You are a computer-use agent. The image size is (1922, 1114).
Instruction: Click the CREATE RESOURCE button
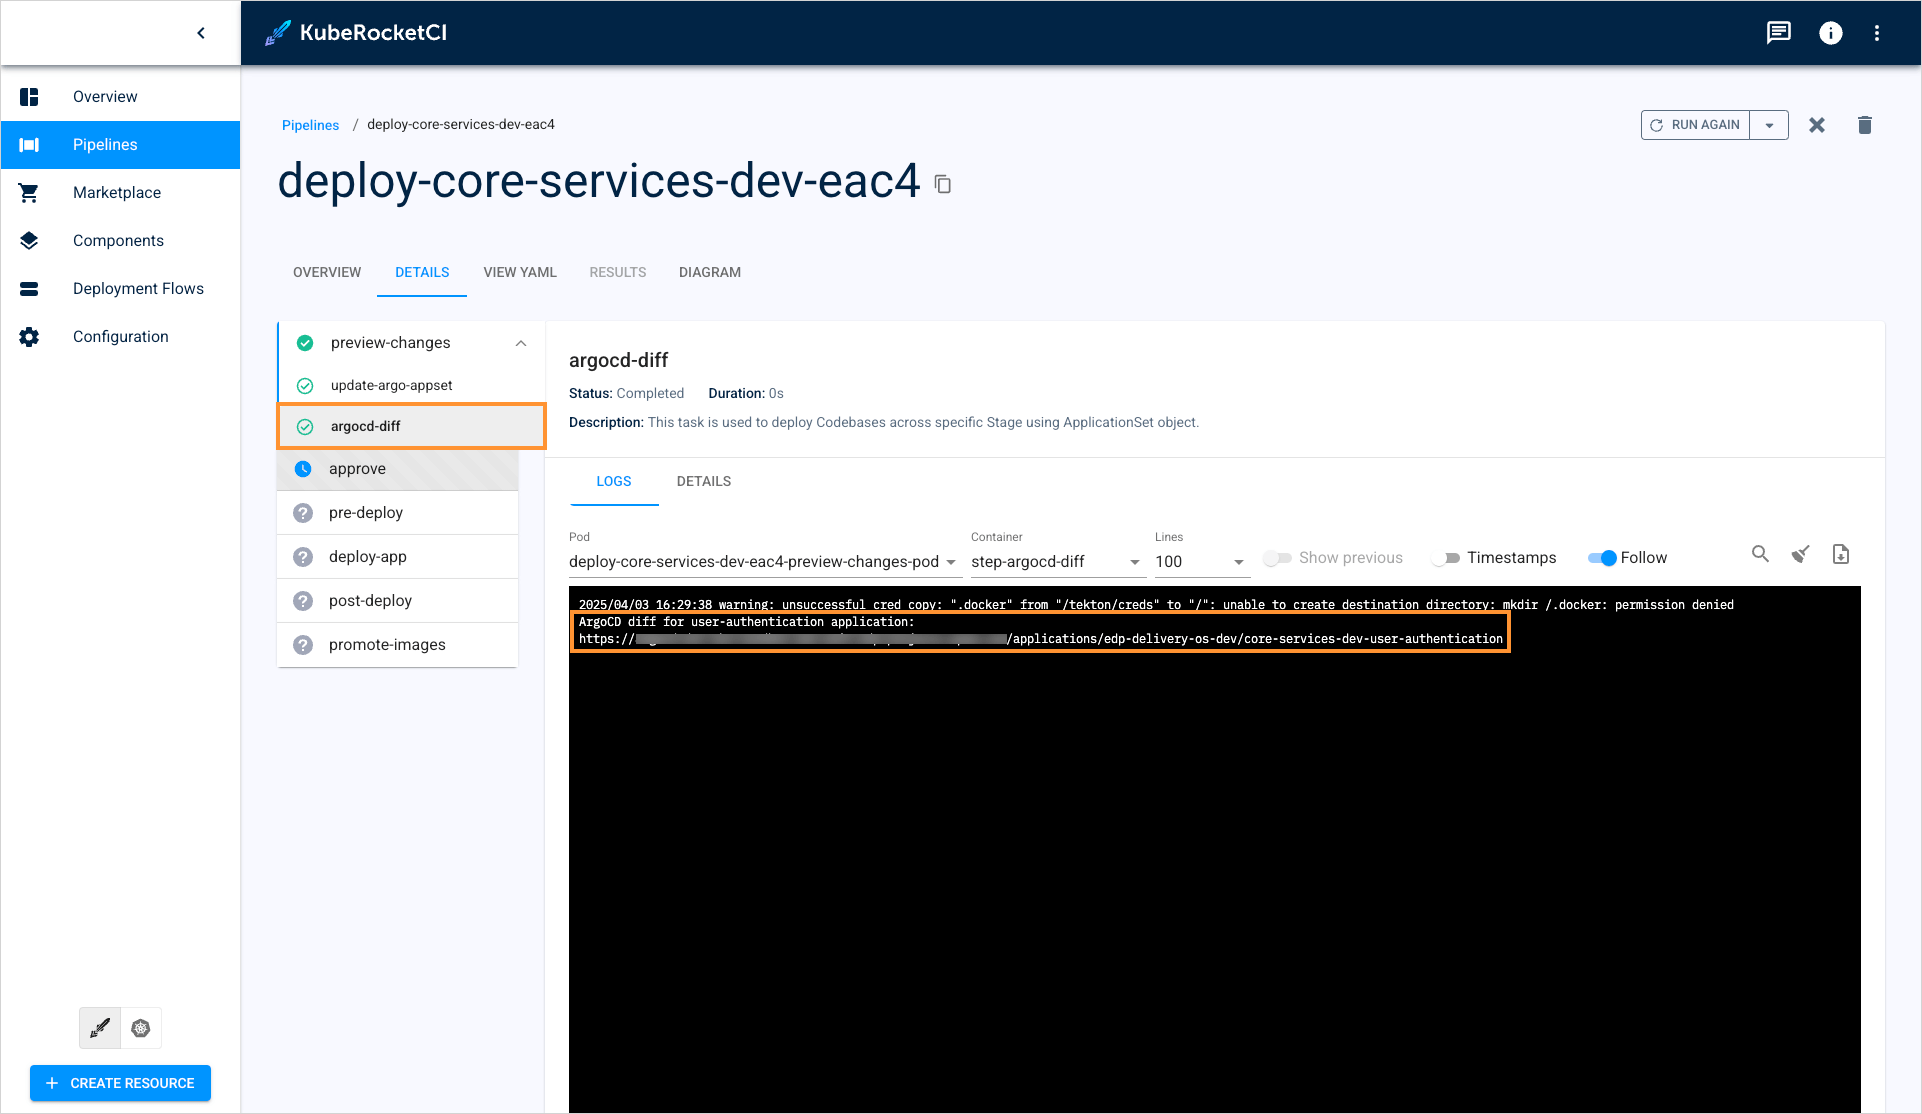(120, 1083)
